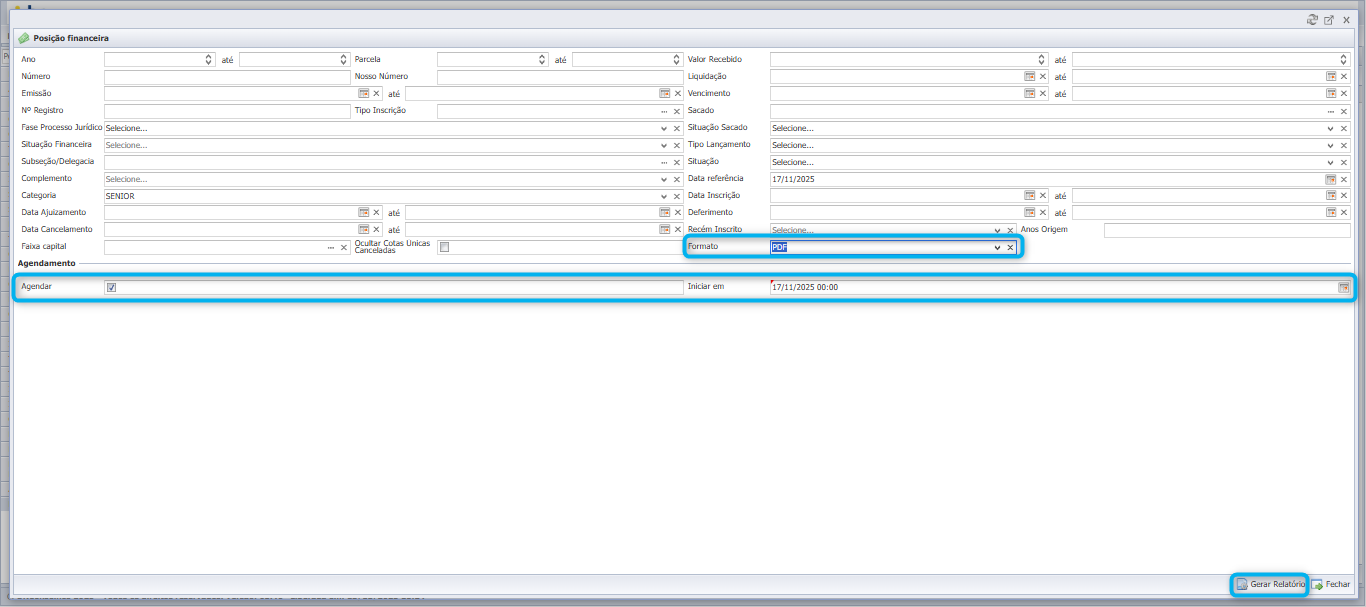This screenshot has width=1366, height=607.
Task: Click the Gerar Relatório button
Action: click(x=1270, y=584)
